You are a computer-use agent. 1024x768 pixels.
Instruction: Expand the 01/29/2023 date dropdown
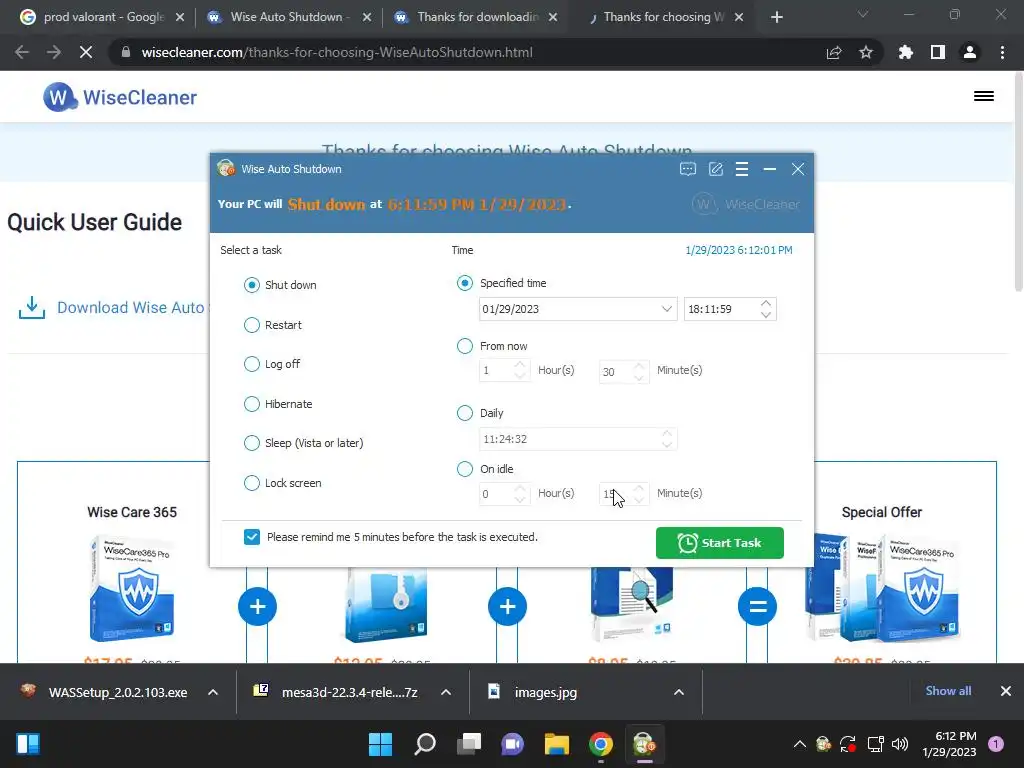coord(666,309)
